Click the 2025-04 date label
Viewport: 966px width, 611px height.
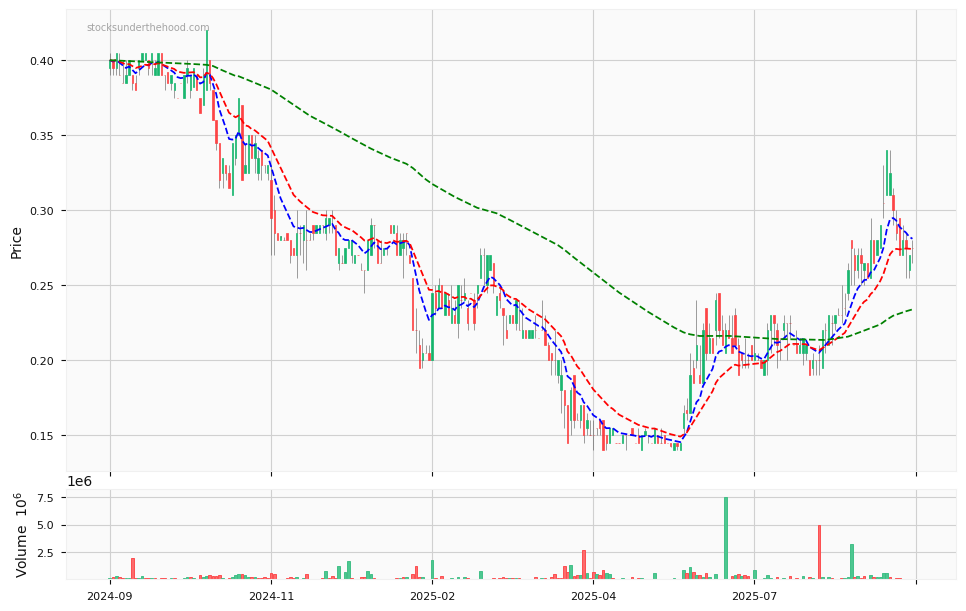[593, 596]
